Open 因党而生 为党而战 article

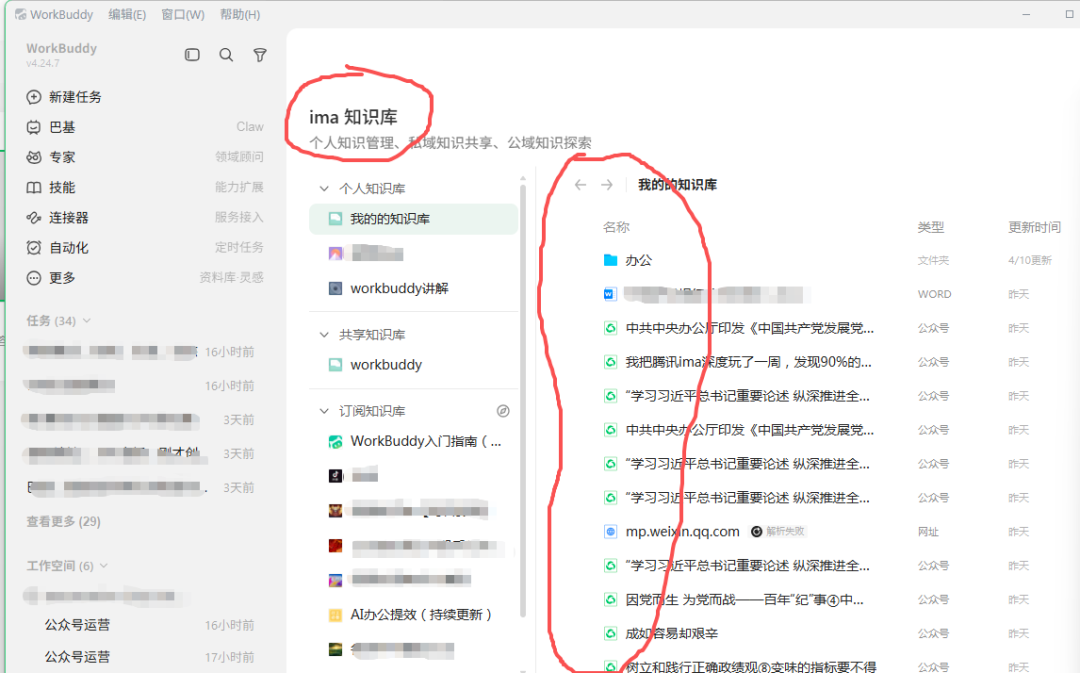(x=744, y=599)
